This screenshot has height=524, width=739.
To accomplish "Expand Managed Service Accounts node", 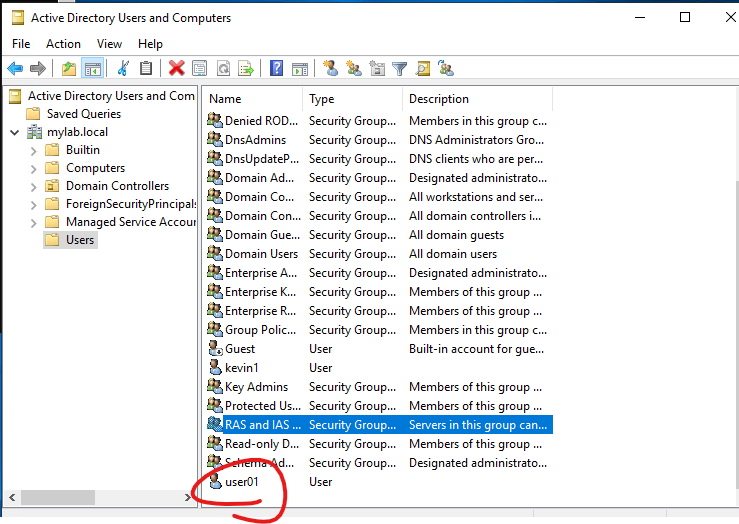I will coord(33,222).
